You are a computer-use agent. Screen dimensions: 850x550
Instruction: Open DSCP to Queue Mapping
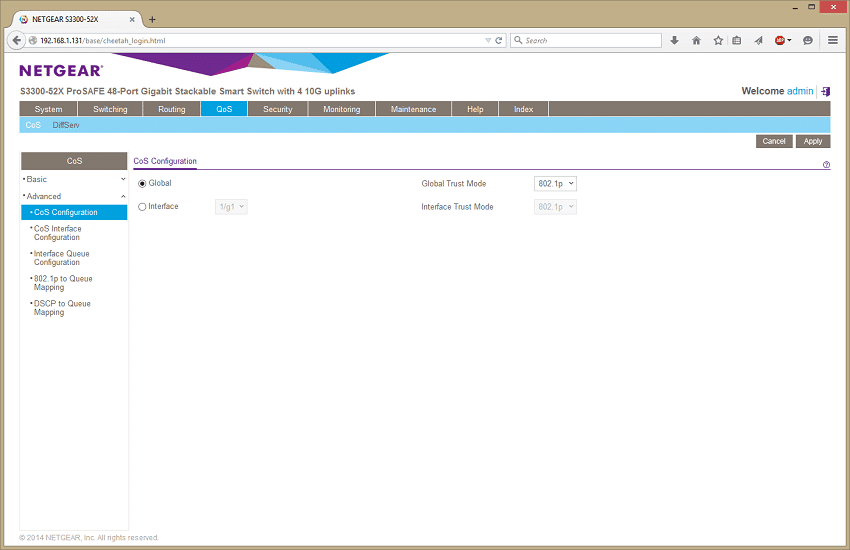pos(62,308)
